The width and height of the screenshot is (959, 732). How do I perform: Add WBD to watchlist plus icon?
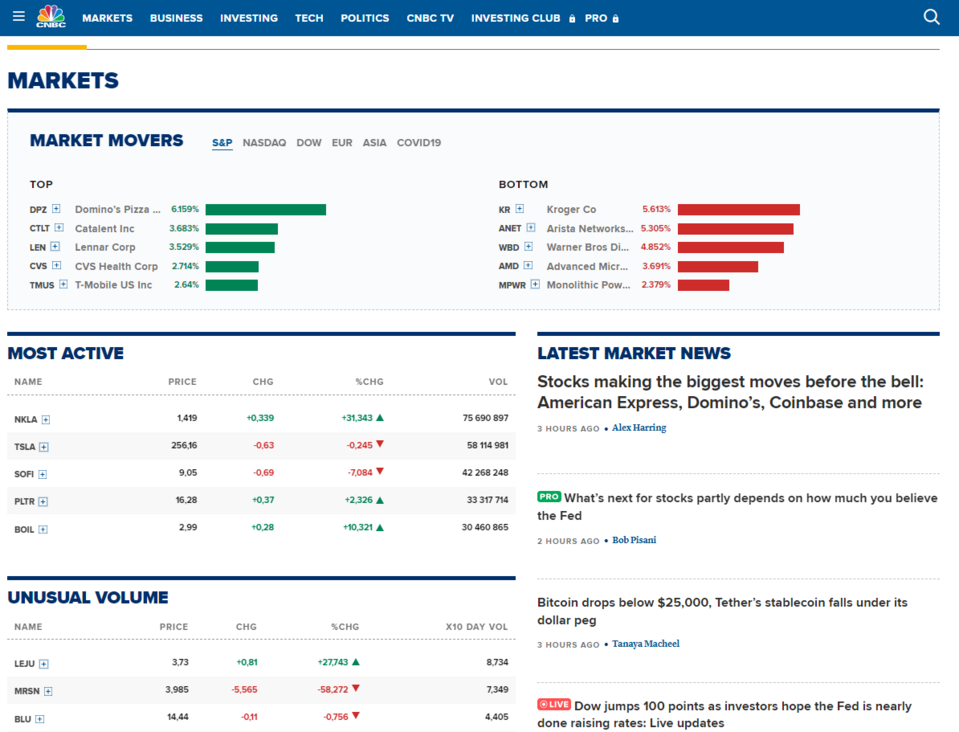528,246
